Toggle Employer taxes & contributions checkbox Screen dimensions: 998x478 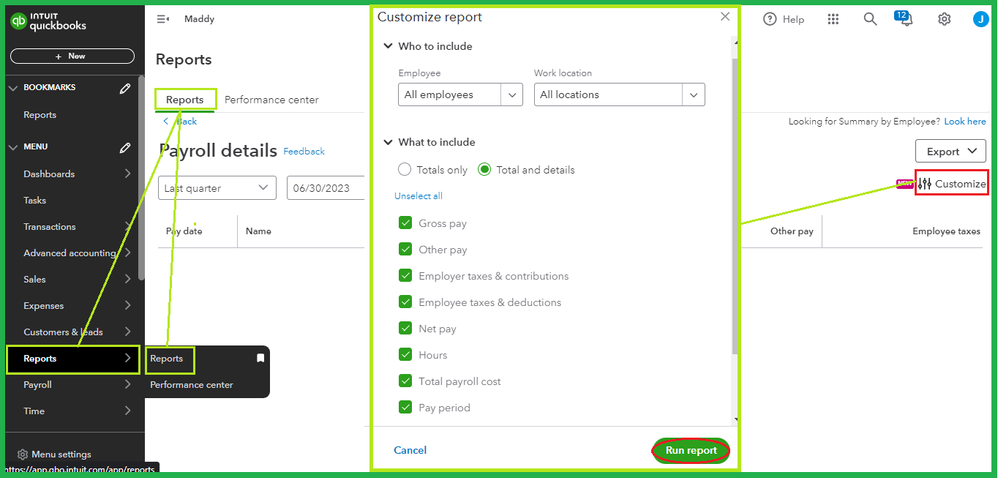[405, 276]
